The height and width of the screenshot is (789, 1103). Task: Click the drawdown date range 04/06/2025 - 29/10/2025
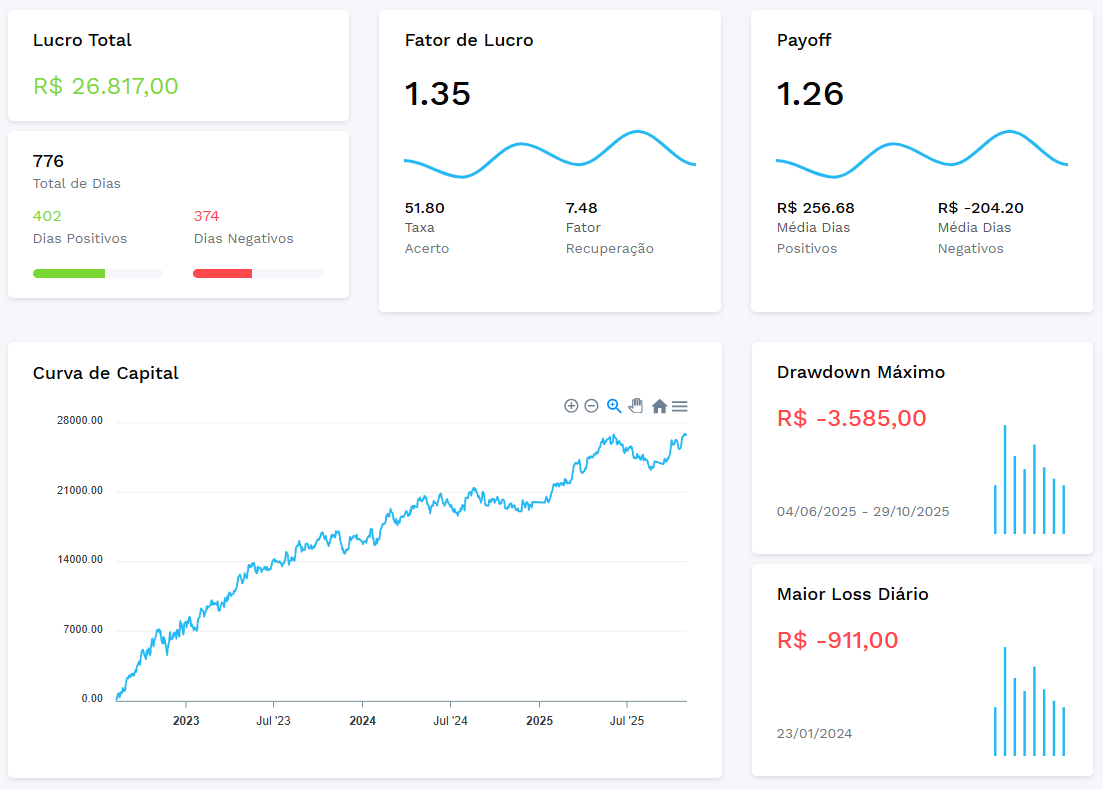coord(862,512)
